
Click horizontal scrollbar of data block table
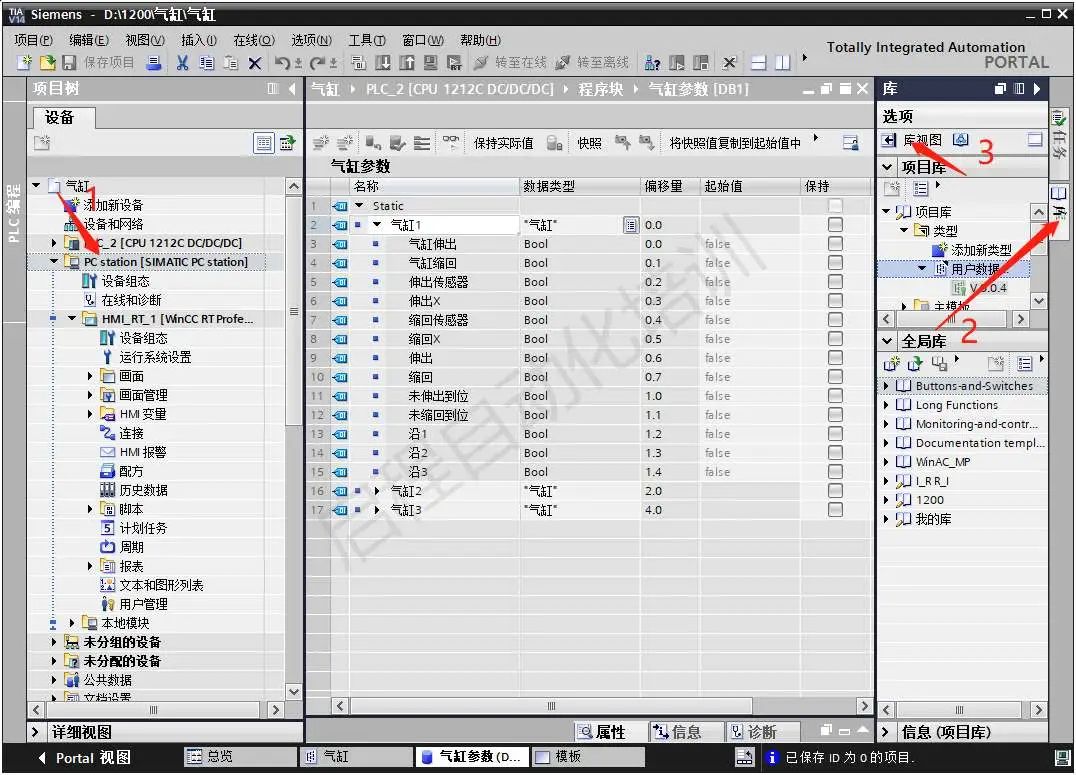(551, 706)
